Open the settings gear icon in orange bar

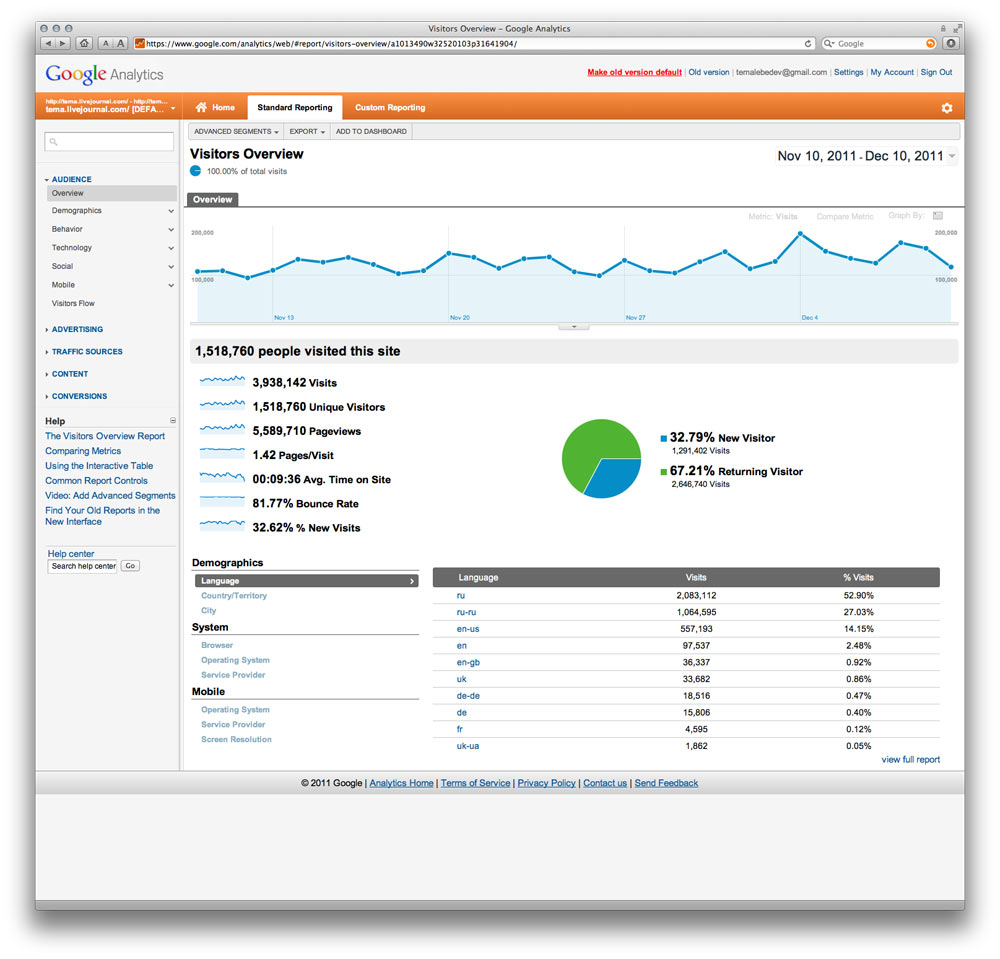(946, 108)
